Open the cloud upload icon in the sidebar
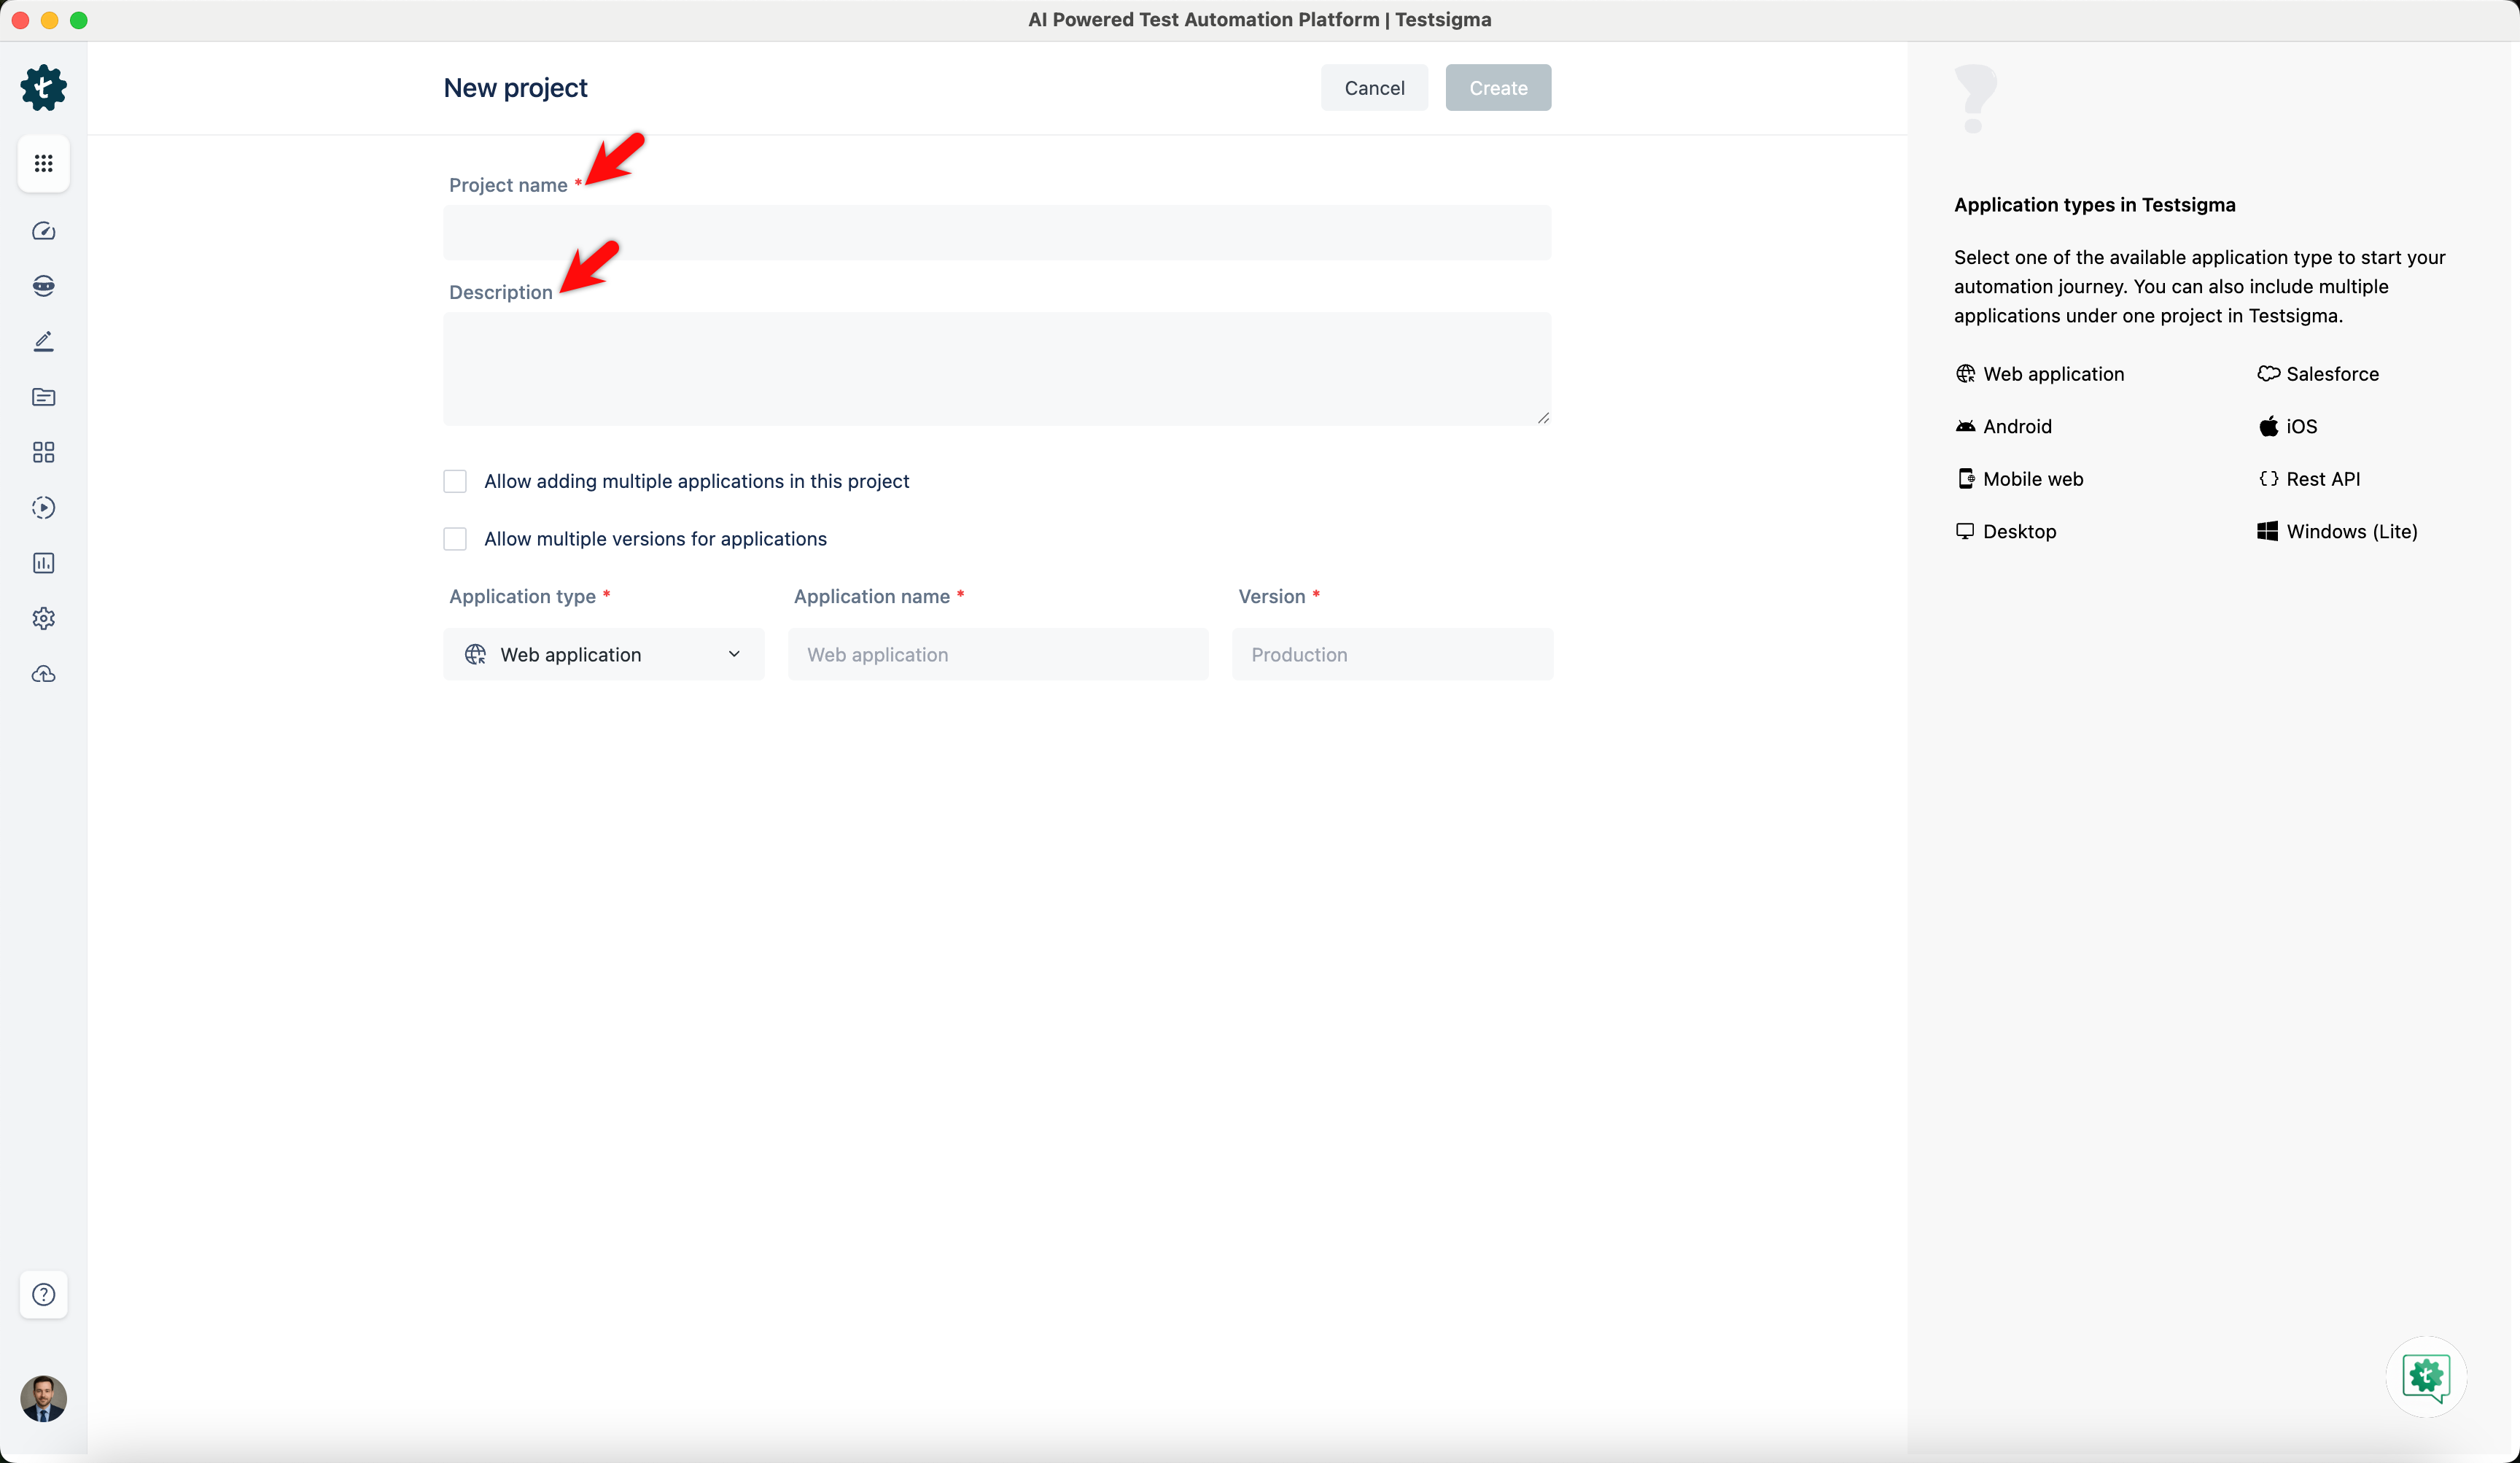This screenshot has height=1463, width=2520. pos(43,673)
